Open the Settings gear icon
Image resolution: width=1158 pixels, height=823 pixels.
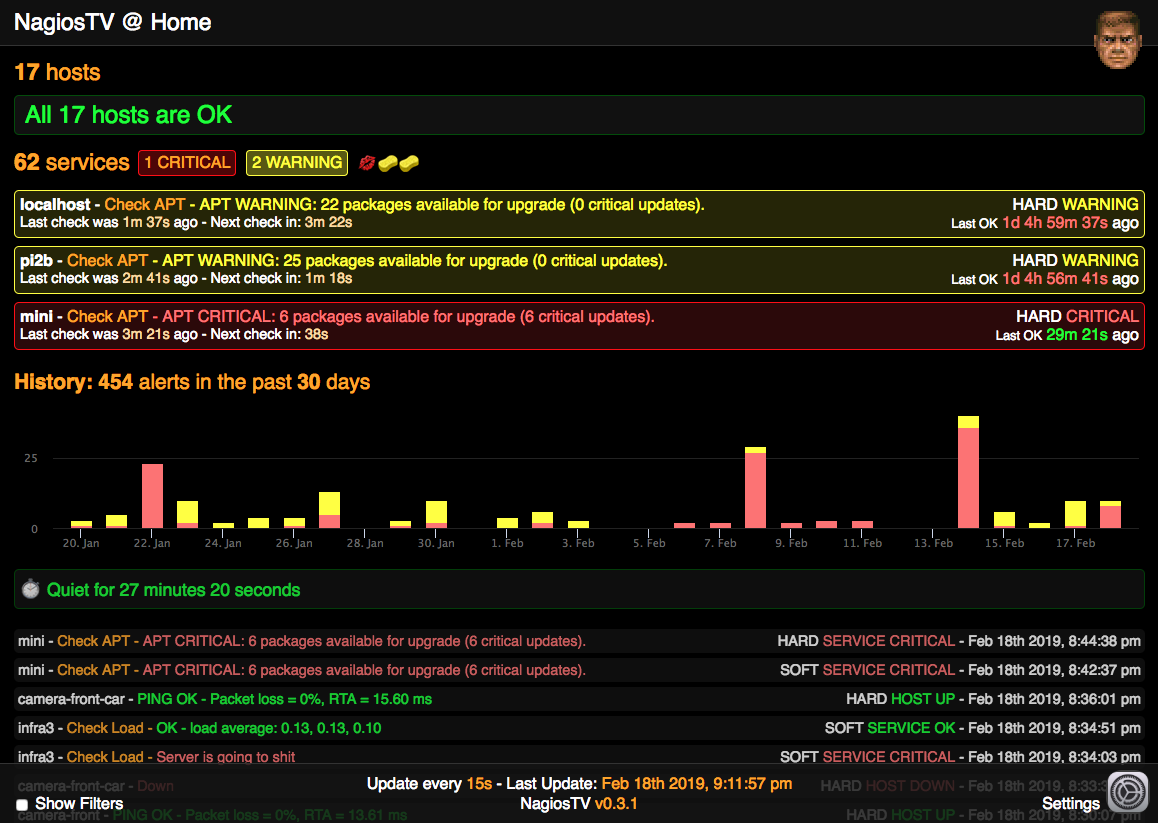pyautogui.click(x=1128, y=793)
